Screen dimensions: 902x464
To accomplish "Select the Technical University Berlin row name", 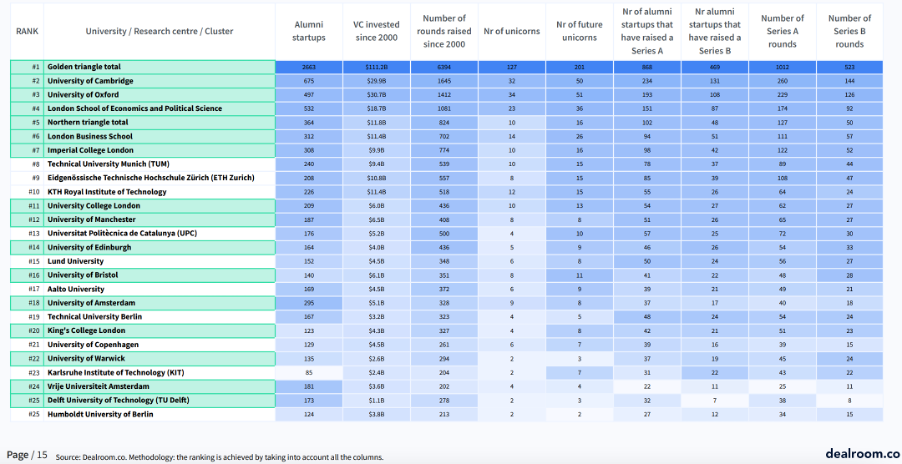I will 94,316.
